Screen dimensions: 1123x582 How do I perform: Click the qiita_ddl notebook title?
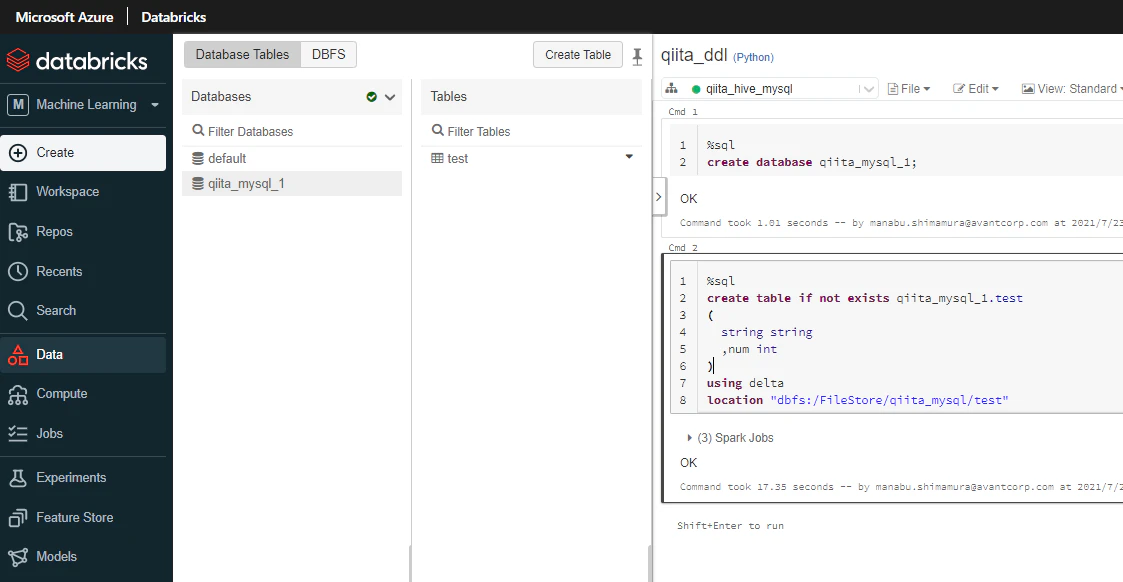(x=694, y=55)
